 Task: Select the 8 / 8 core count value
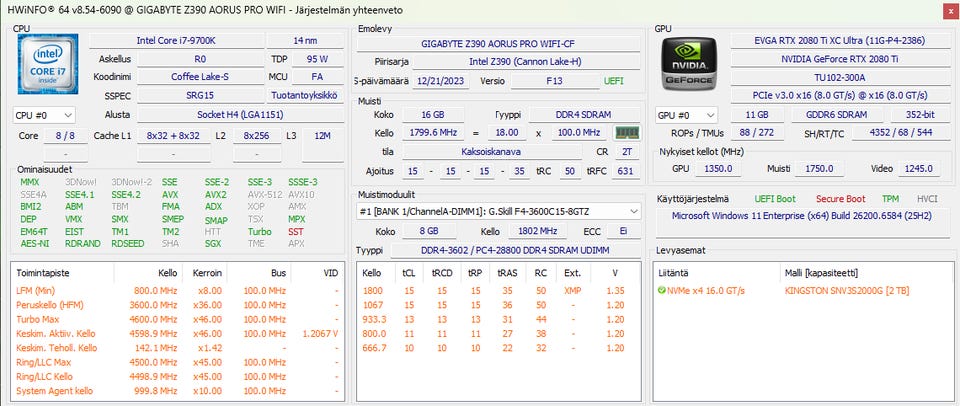[66, 135]
